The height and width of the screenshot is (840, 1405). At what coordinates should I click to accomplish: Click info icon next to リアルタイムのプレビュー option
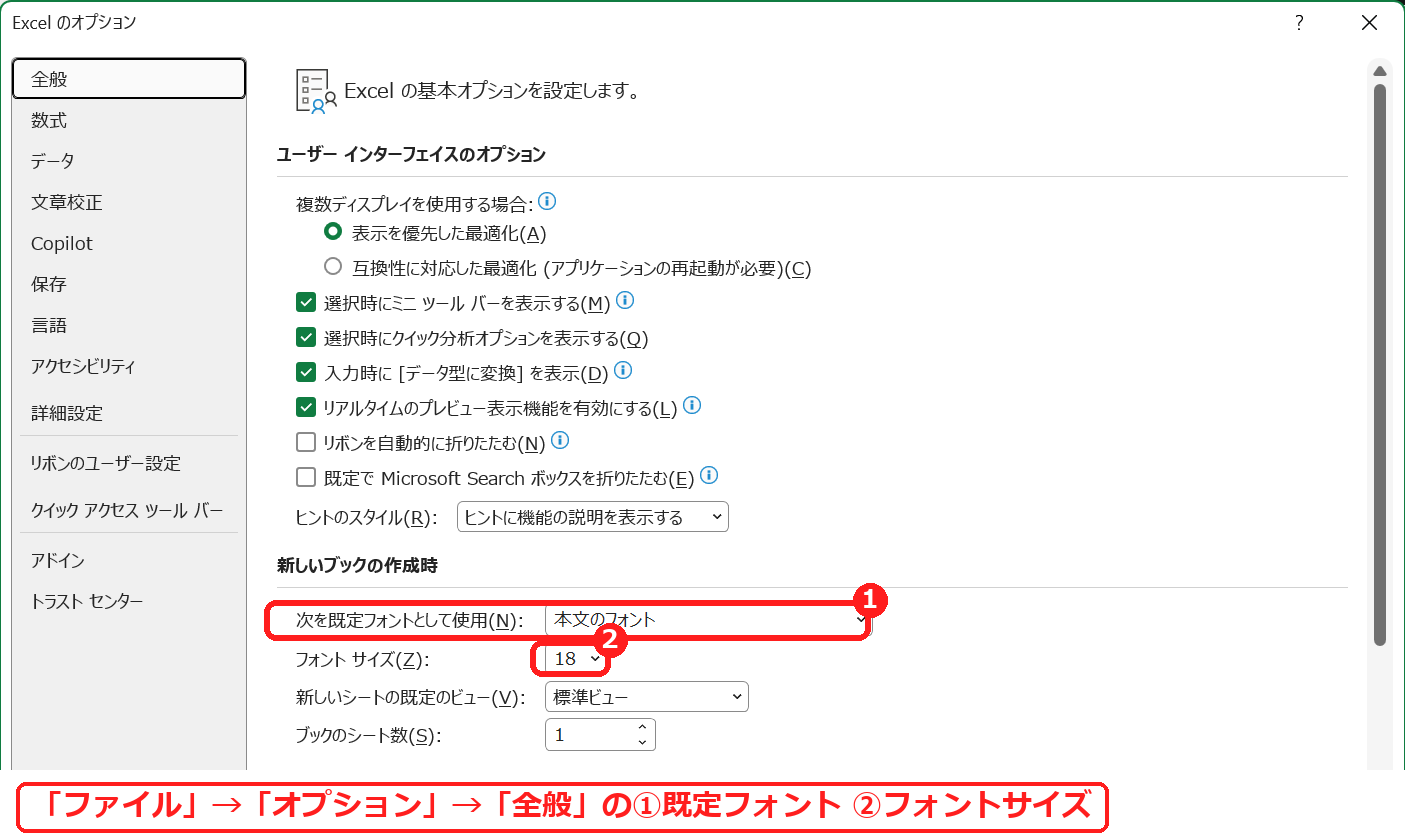coord(692,406)
